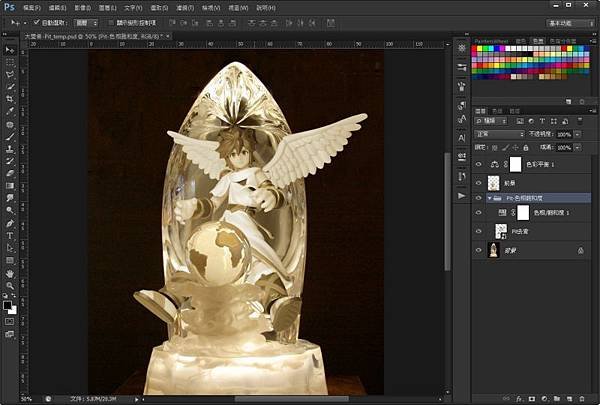Viewport: 600px width, 405px height.
Task: Click the background color swatch
Action: tap(14, 310)
